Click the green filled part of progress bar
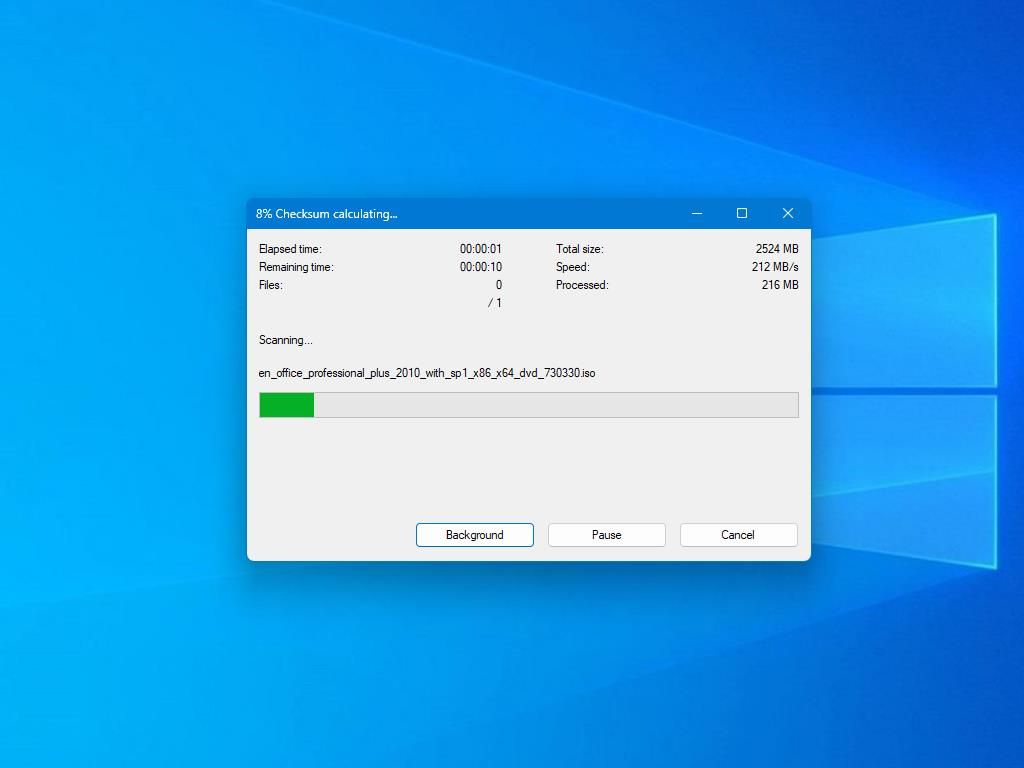 287,405
